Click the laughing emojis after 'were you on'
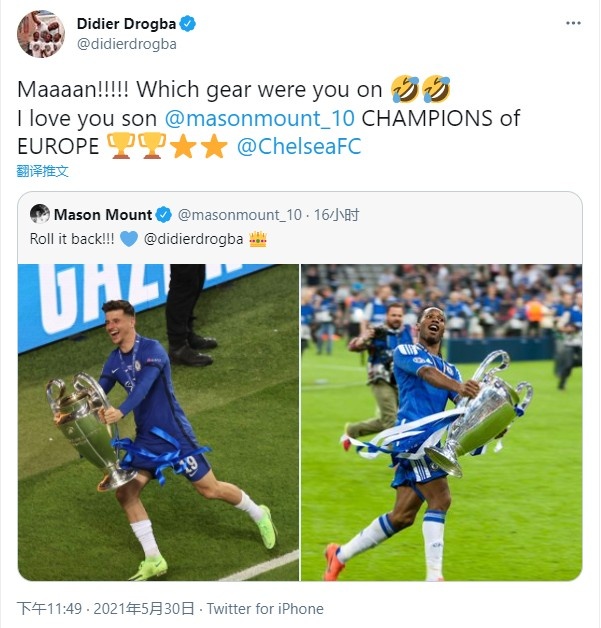601x628 pixels. (x=421, y=89)
